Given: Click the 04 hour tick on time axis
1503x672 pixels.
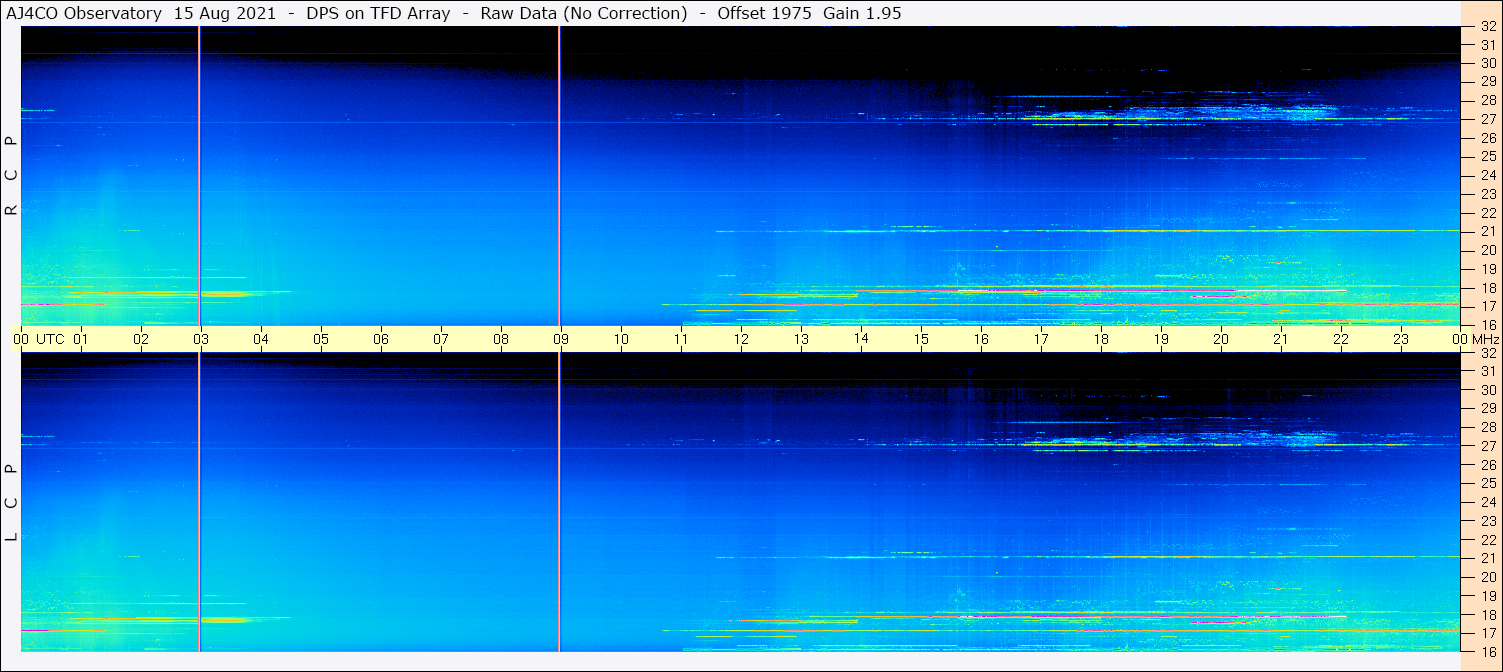Looking at the screenshot, I should tap(261, 339).
